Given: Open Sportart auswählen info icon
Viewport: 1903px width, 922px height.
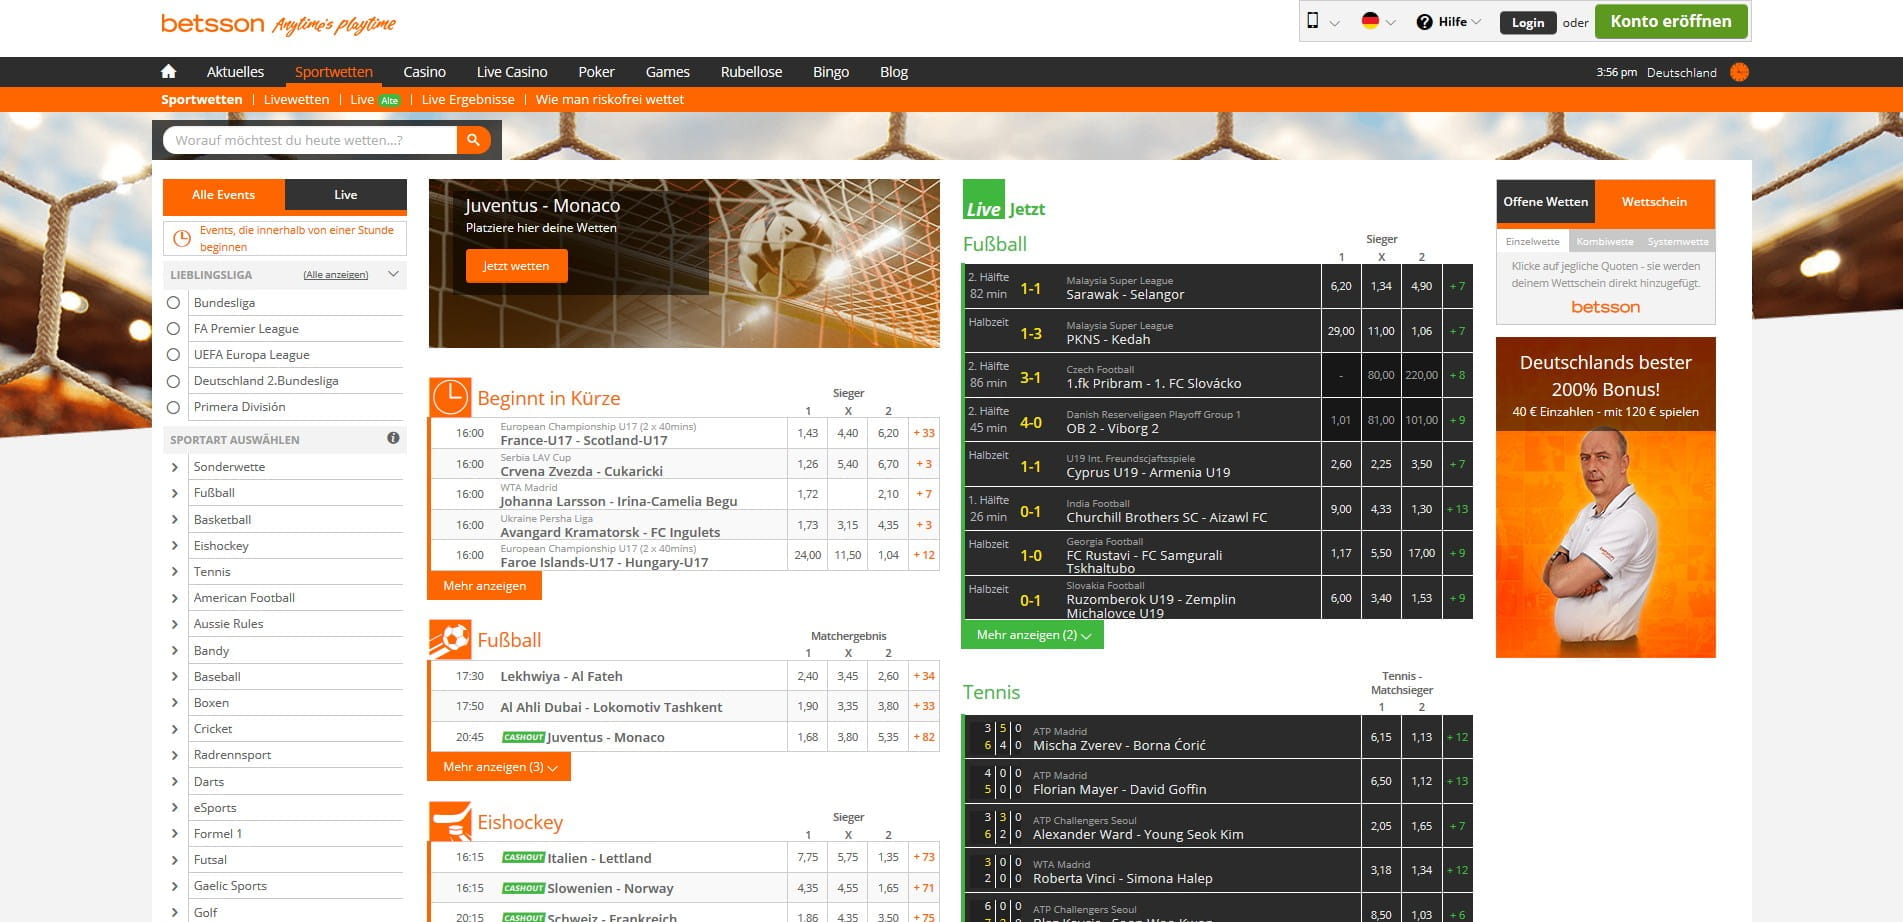Looking at the screenshot, I should point(393,438).
